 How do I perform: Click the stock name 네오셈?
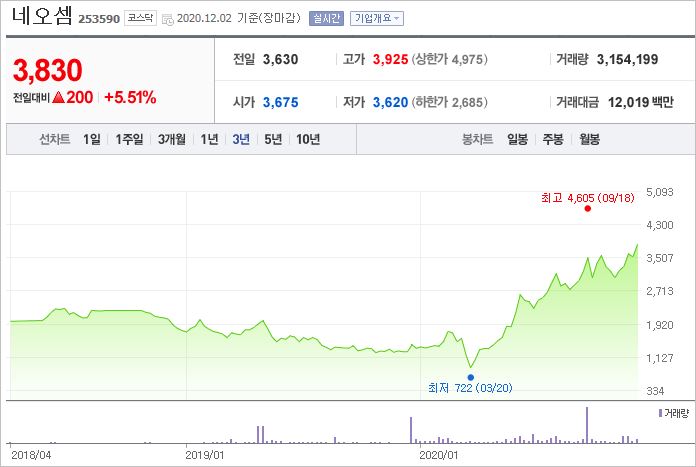click(42, 15)
